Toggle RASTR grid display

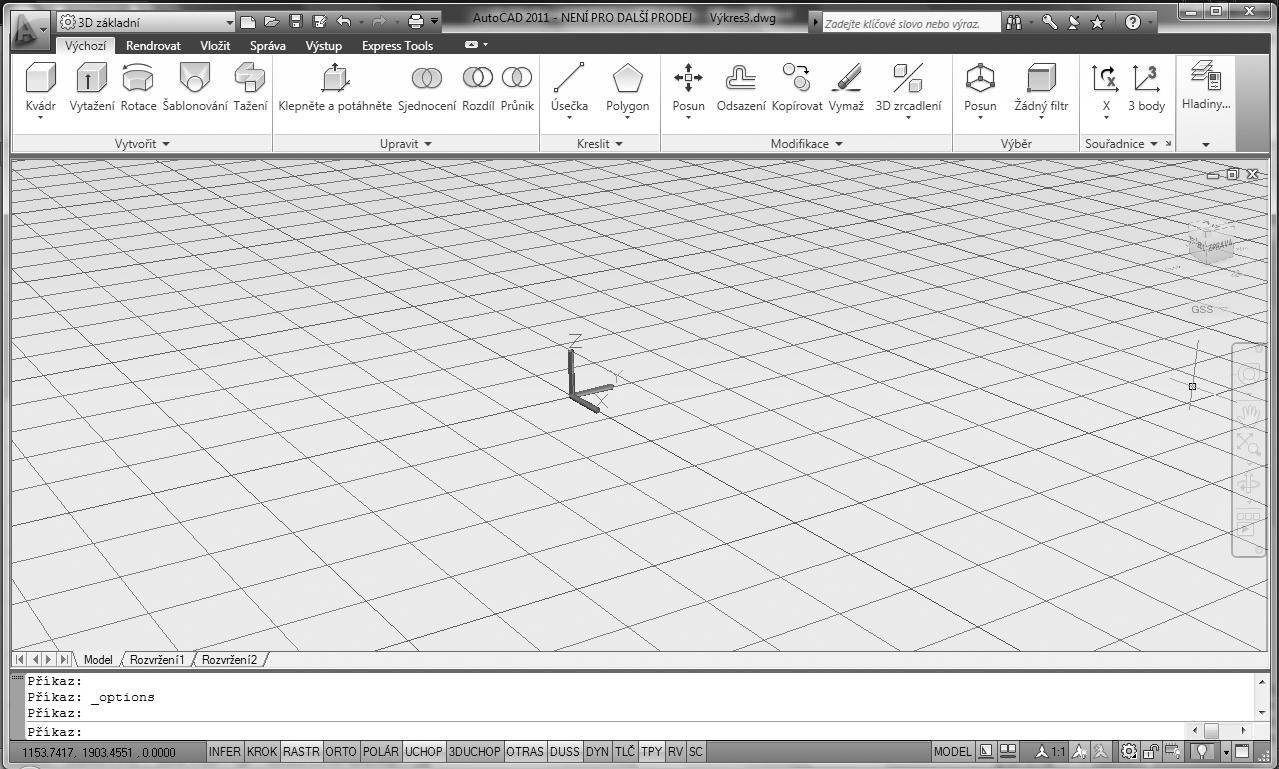301,752
